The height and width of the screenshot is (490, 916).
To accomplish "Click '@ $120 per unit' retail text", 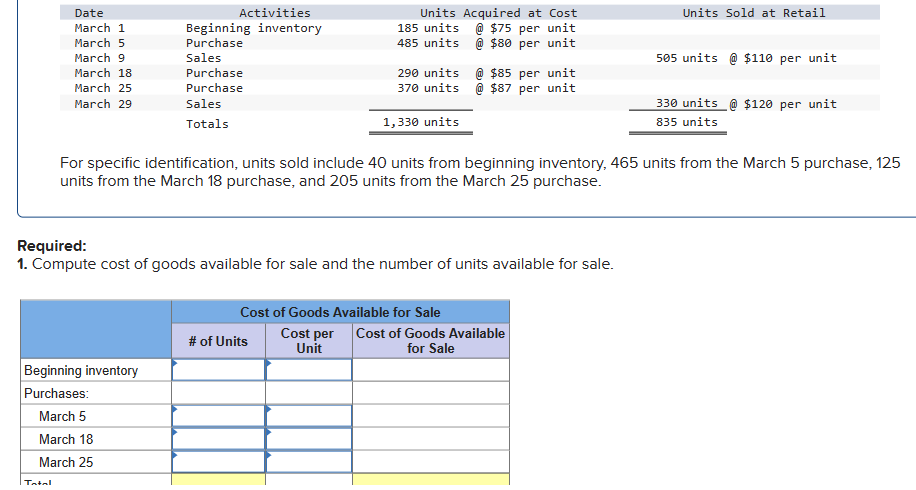I will [783, 104].
